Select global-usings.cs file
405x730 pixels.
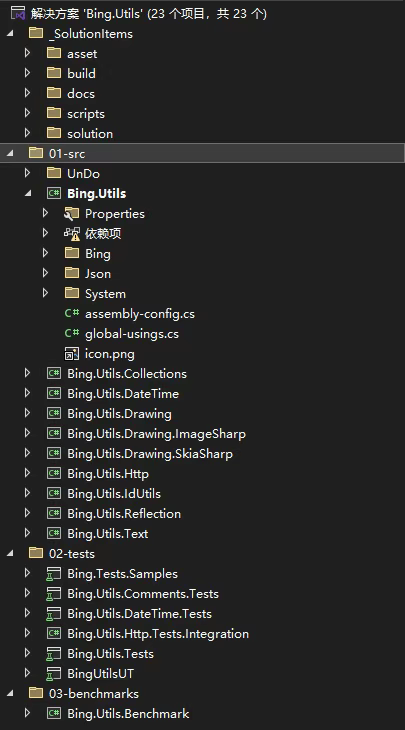tap(132, 334)
